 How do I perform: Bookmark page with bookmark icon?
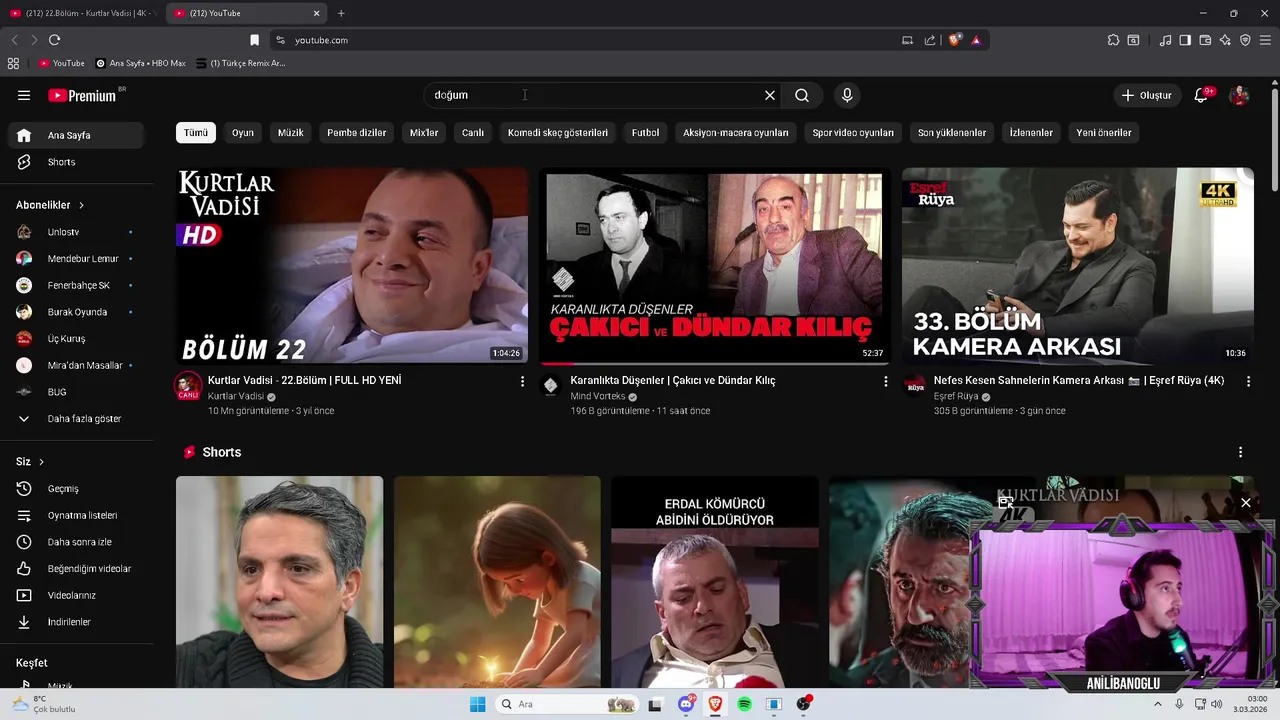click(x=254, y=40)
